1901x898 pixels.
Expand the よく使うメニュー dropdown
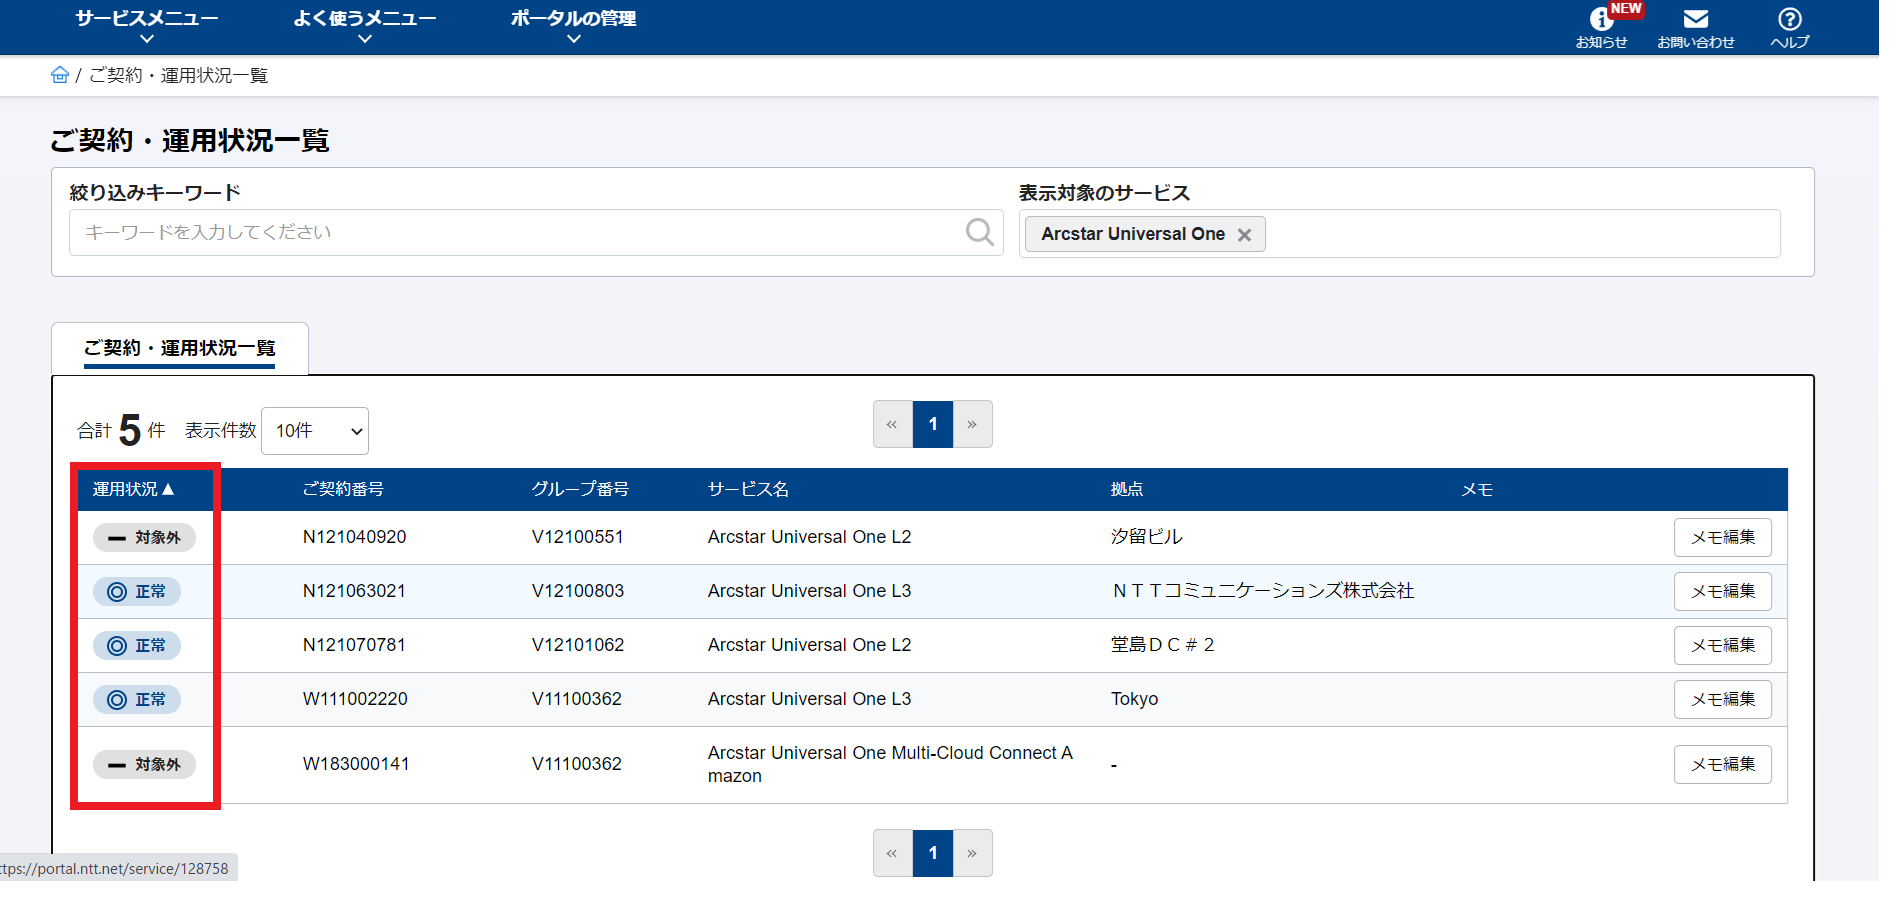point(365,27)
